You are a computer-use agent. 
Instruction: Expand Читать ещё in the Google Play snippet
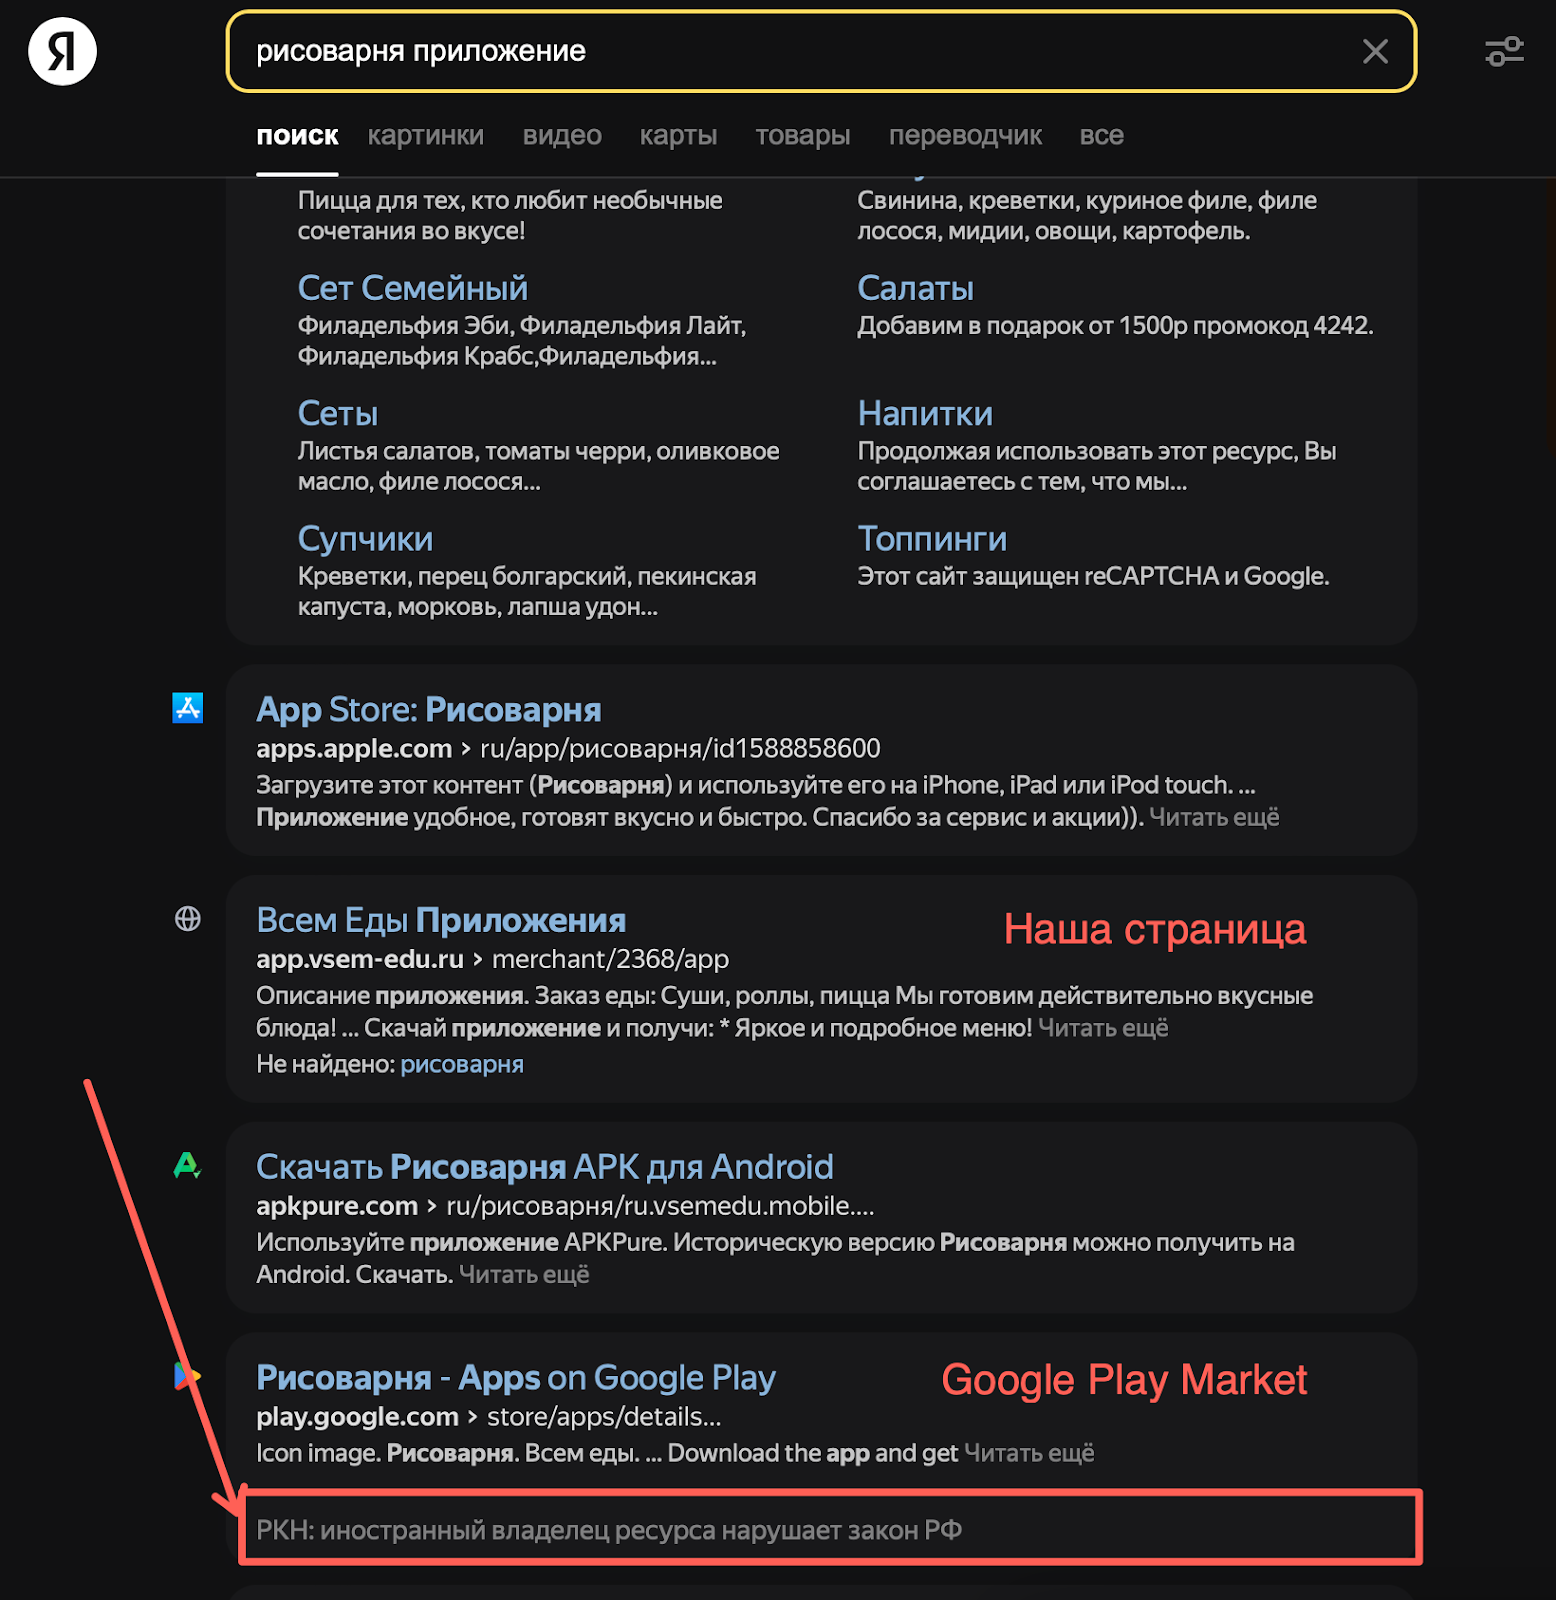tap(1029, 1452)
